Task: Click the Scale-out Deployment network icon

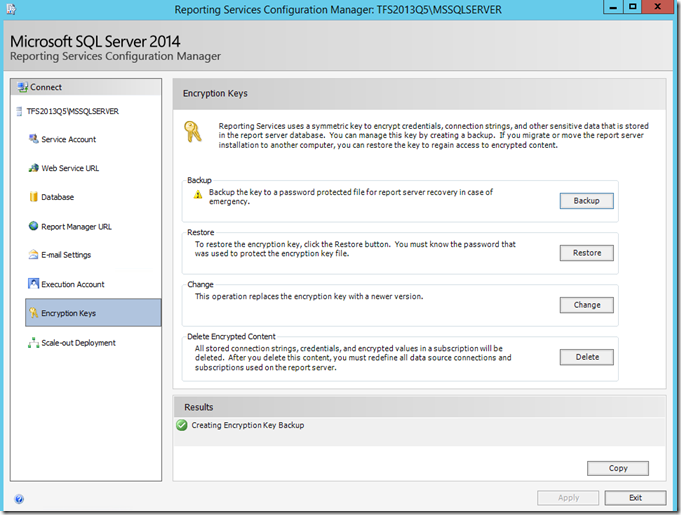Action: [x=33, y=343]
